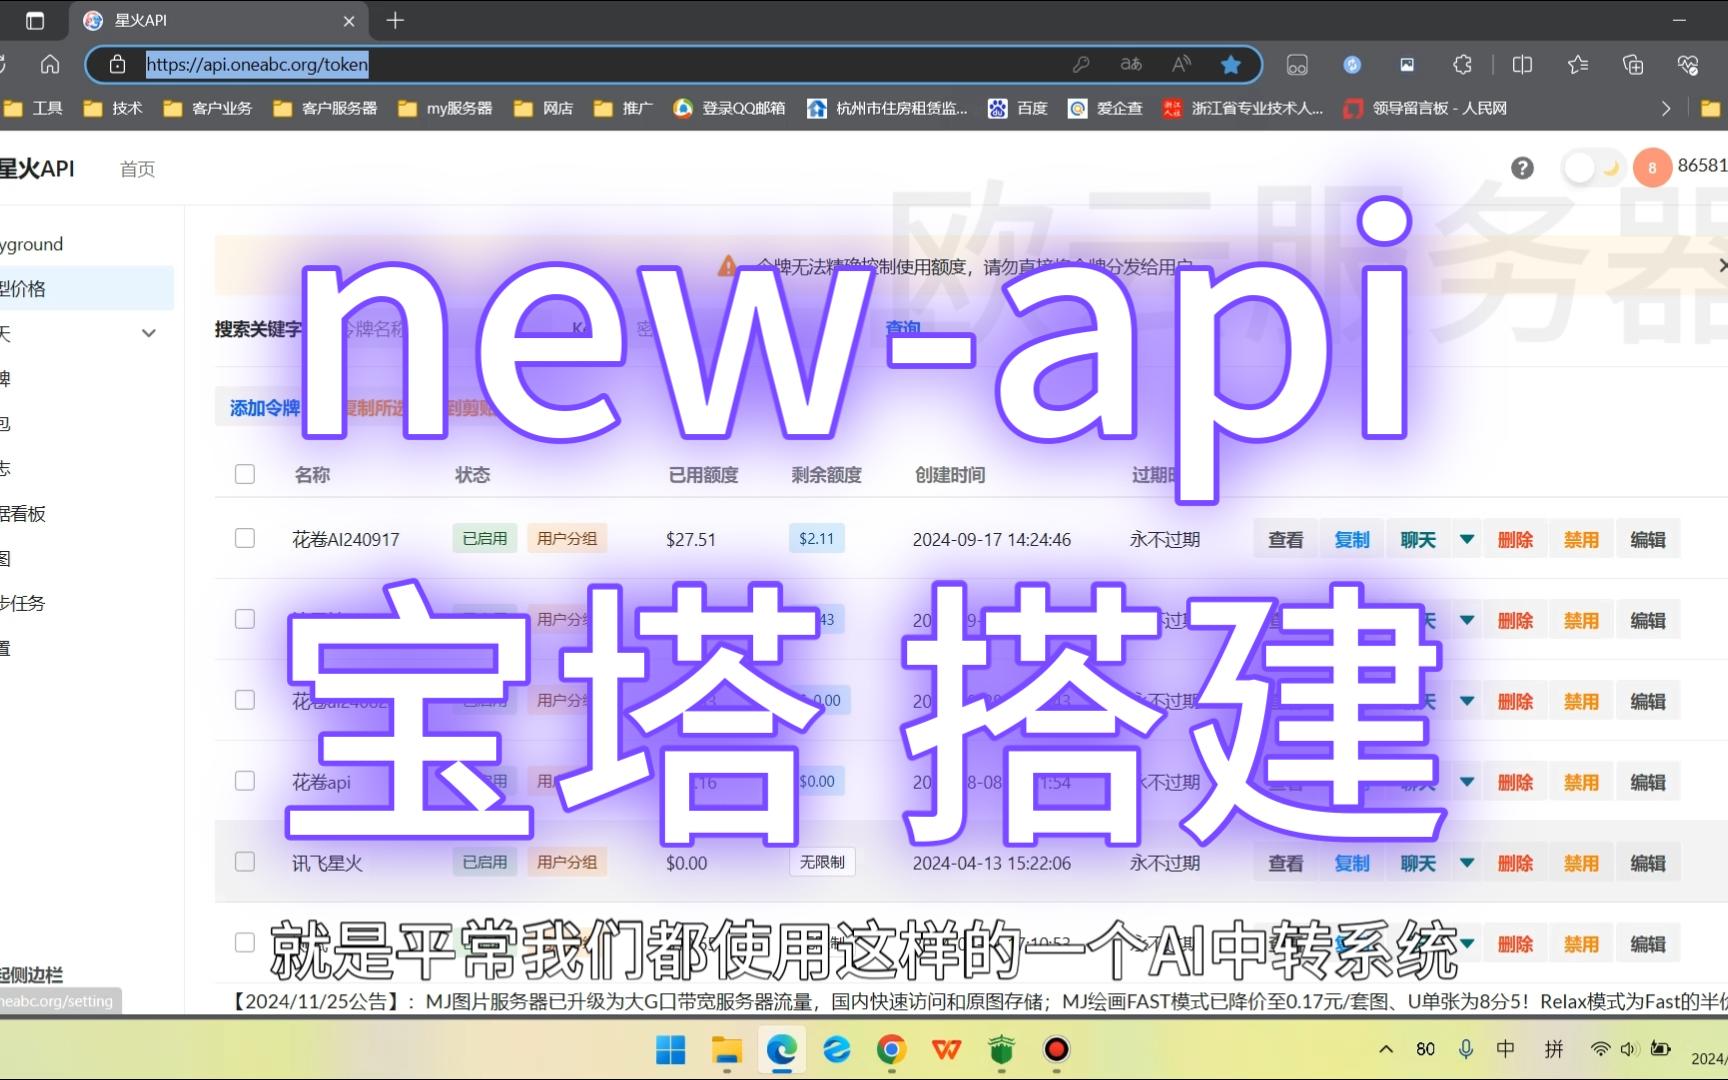Expand the sidebar chevron below 型价格
This screenshot has height=1080, width=1728.
(x=149, y=333)
